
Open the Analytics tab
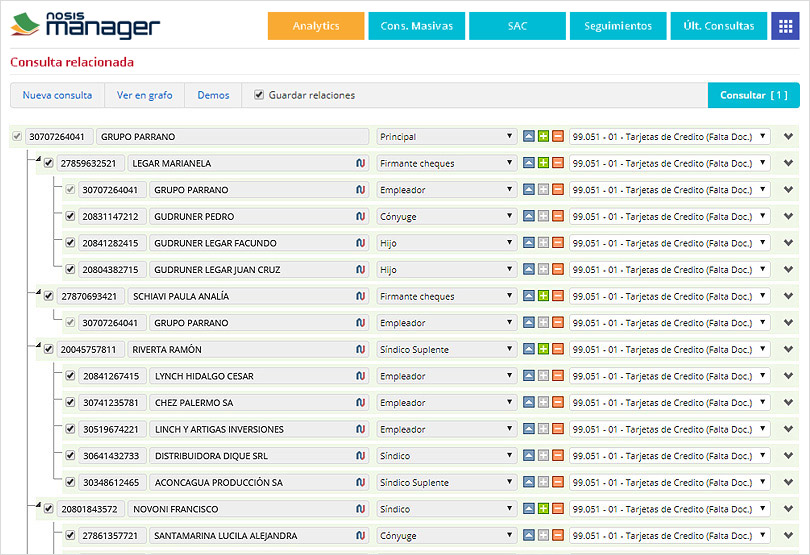tap(316, 26)
